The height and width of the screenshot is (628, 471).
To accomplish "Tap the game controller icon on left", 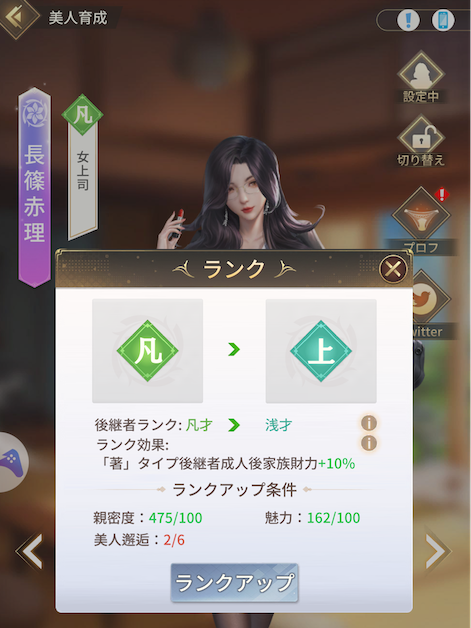I will click(x=11, y=461).
